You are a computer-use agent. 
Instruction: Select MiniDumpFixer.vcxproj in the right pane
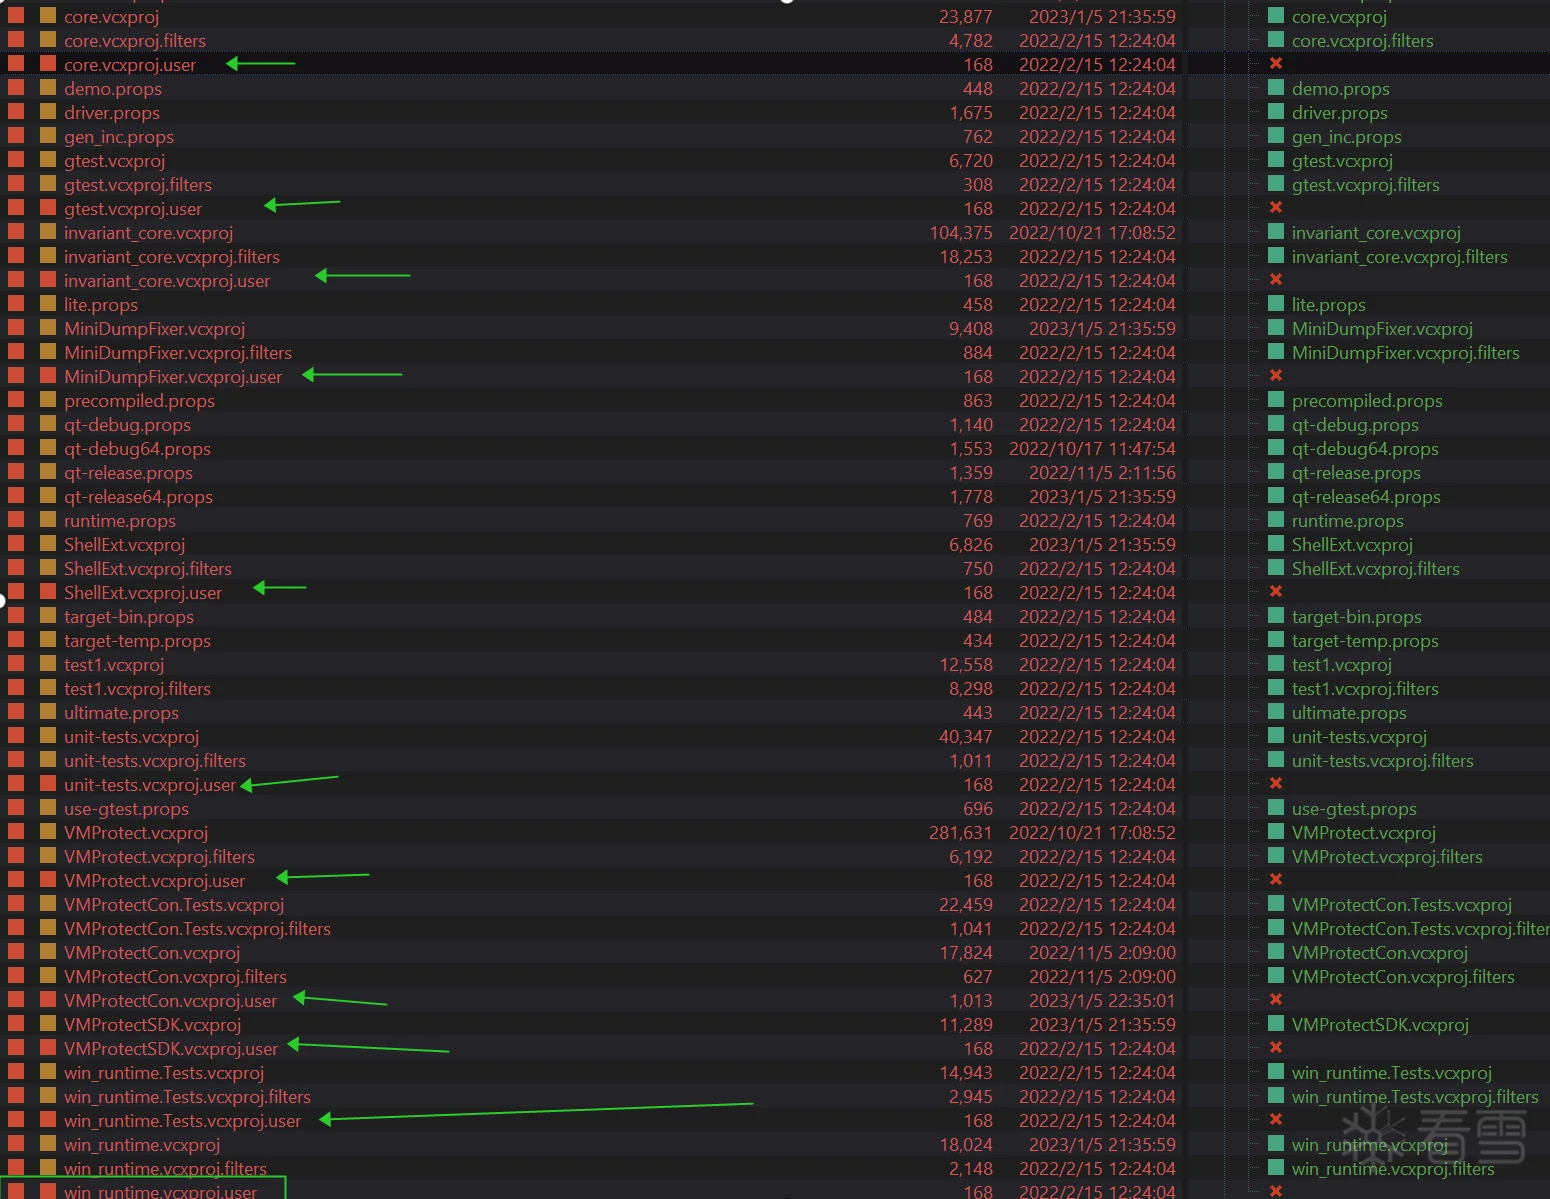tap(1382, 329)
